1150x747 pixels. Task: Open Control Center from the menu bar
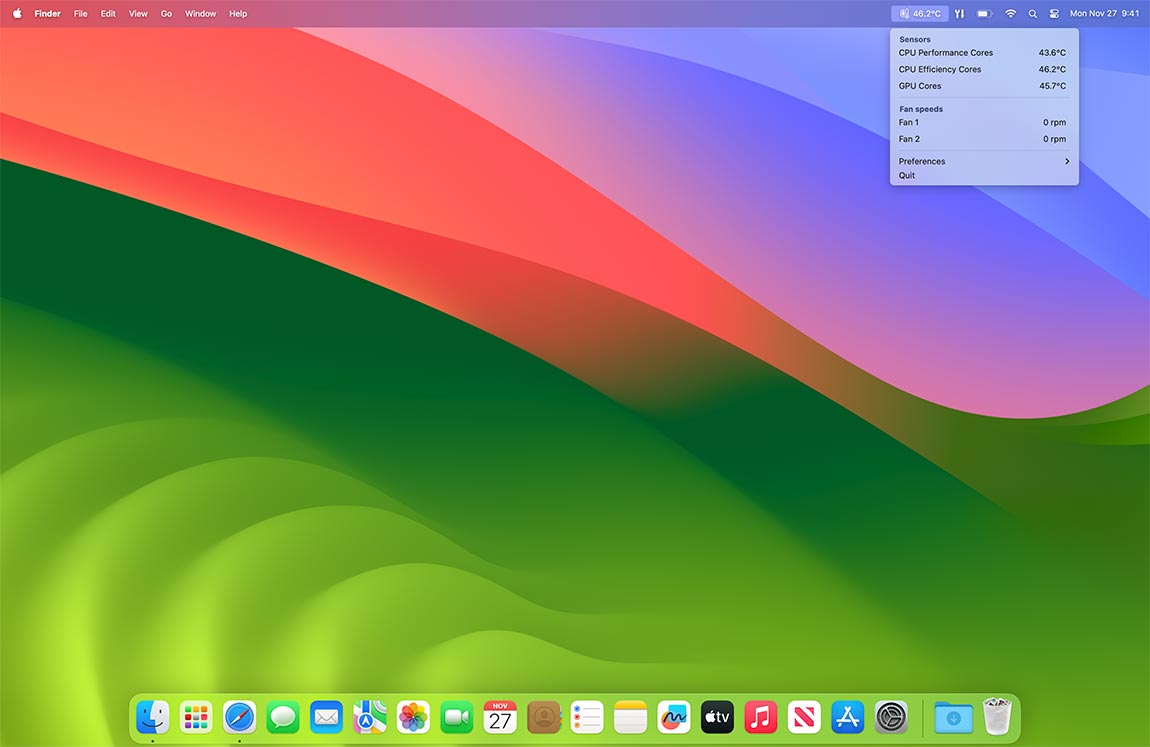click(1054, 13)
